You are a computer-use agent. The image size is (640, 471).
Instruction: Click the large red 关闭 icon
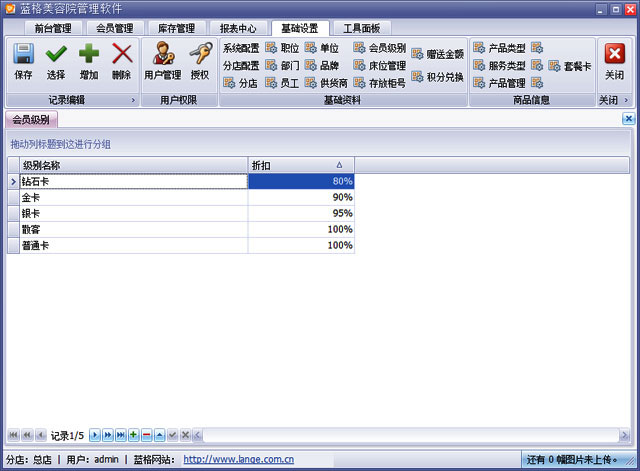pos(615,54)
